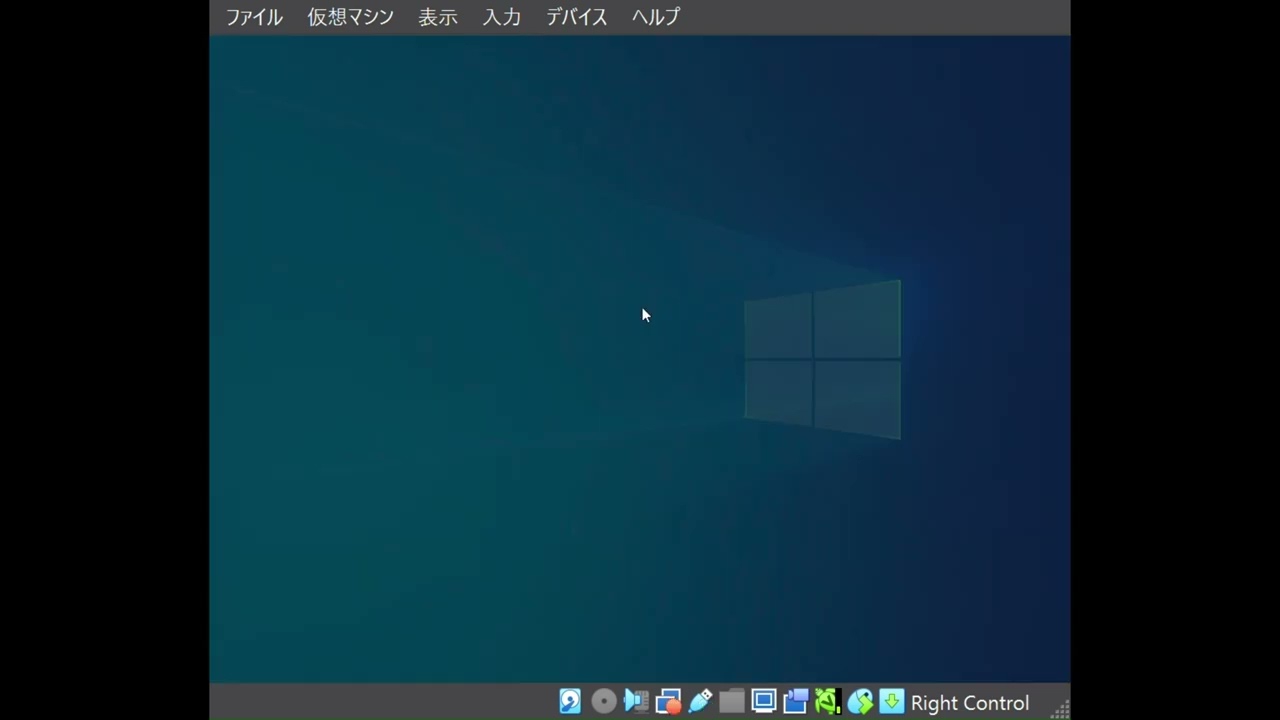Click the display monitor status icon
Screen dimensions: 1280x720
(764, 702)
